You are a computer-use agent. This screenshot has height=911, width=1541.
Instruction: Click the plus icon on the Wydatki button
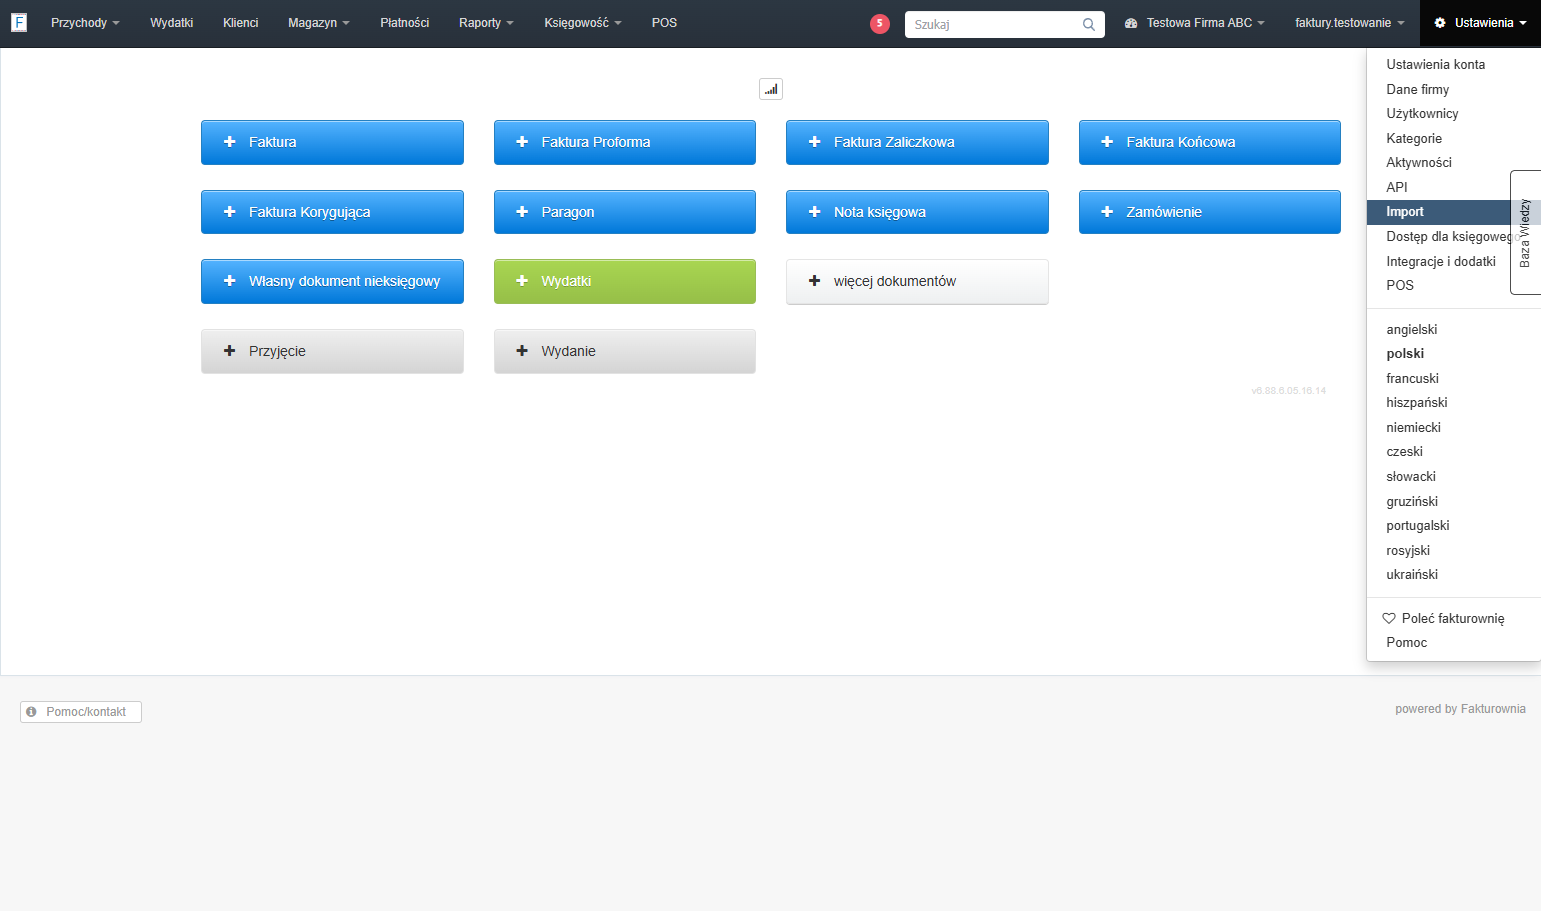click(522, 281)
